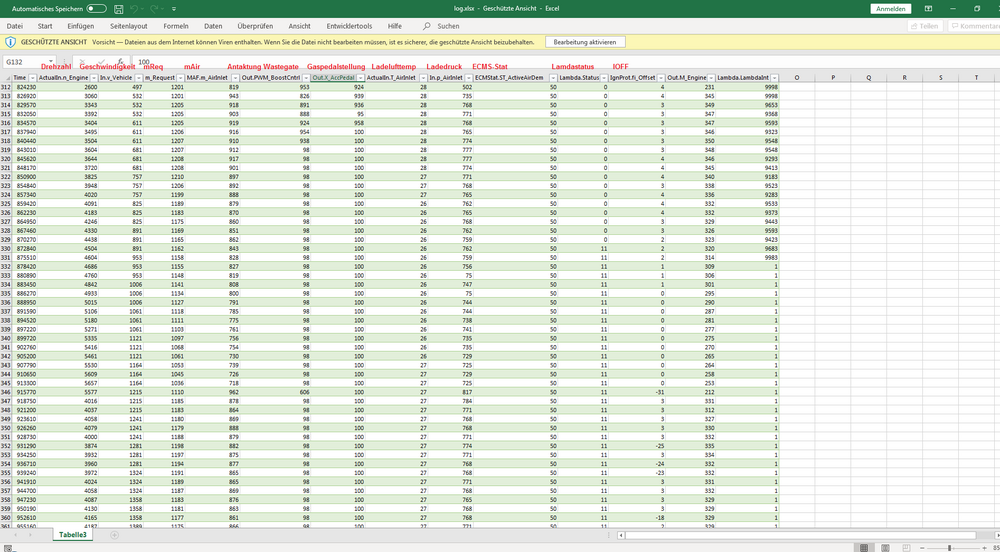Screen dimensions: 1000x552
Task: Open the Out.M_Engine filter dropdown
Action: (x=710, y=76)
